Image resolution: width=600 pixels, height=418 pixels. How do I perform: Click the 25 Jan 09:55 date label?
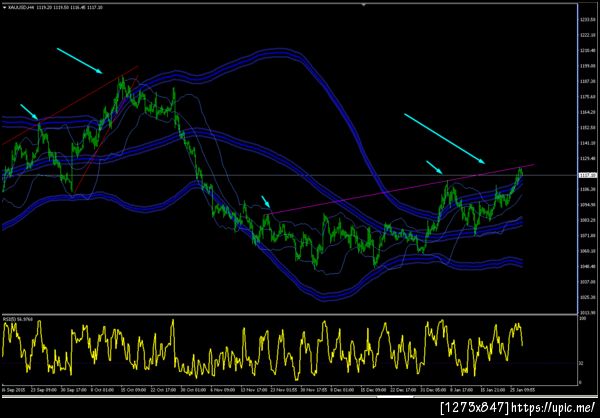click(x=524, y=390)
